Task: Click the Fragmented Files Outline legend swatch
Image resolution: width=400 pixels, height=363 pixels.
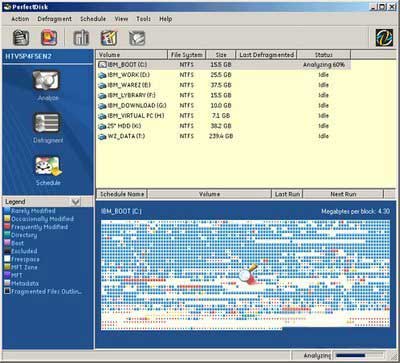Action: (7, 291)
